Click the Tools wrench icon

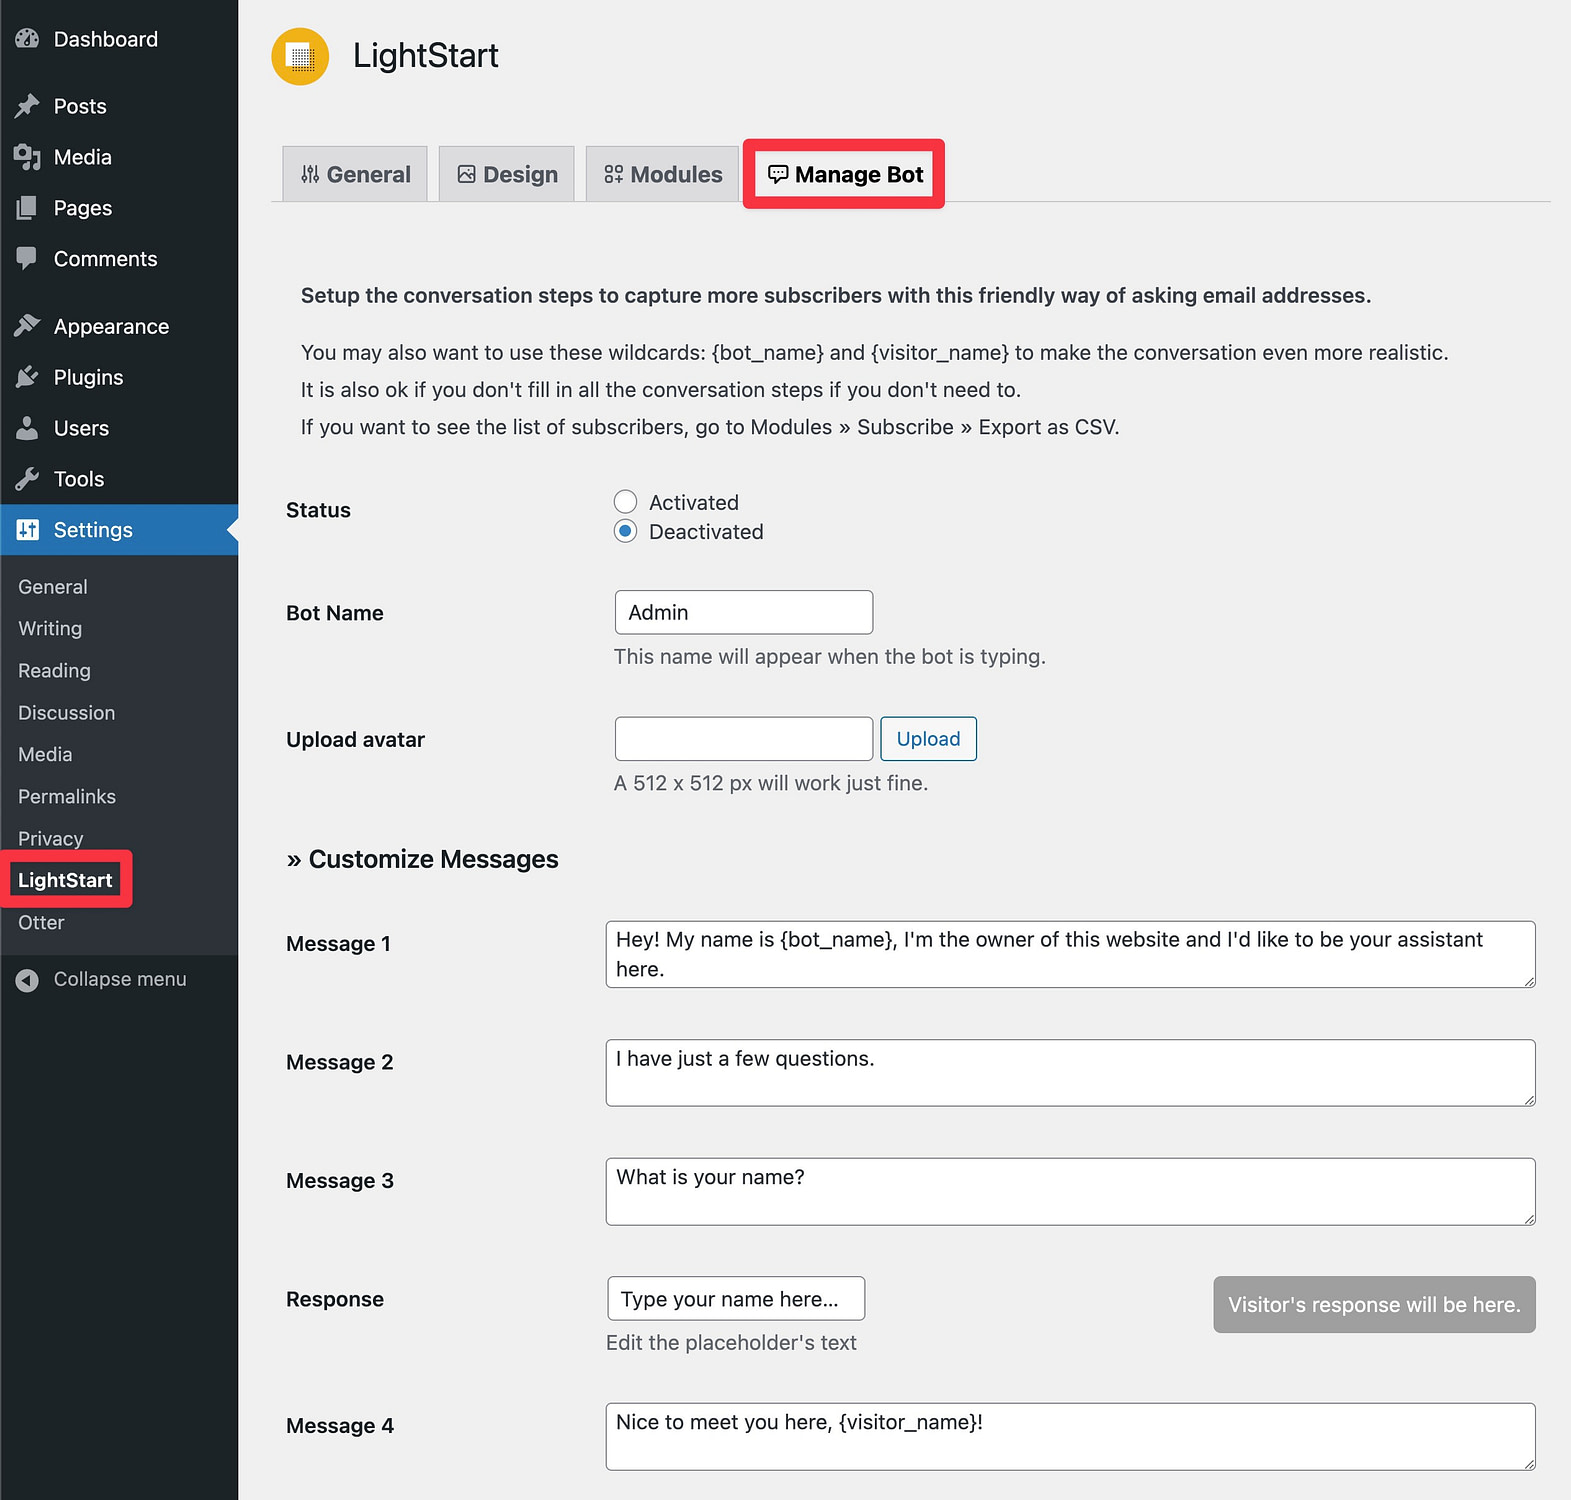pos(27,479)
